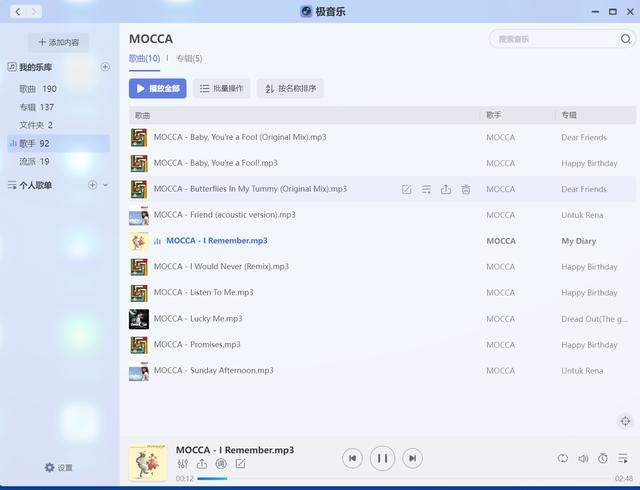Go forward with the right arrow button
Viewport: 640px width, 490px height.
pyautogui.click(x=34, y=12)
